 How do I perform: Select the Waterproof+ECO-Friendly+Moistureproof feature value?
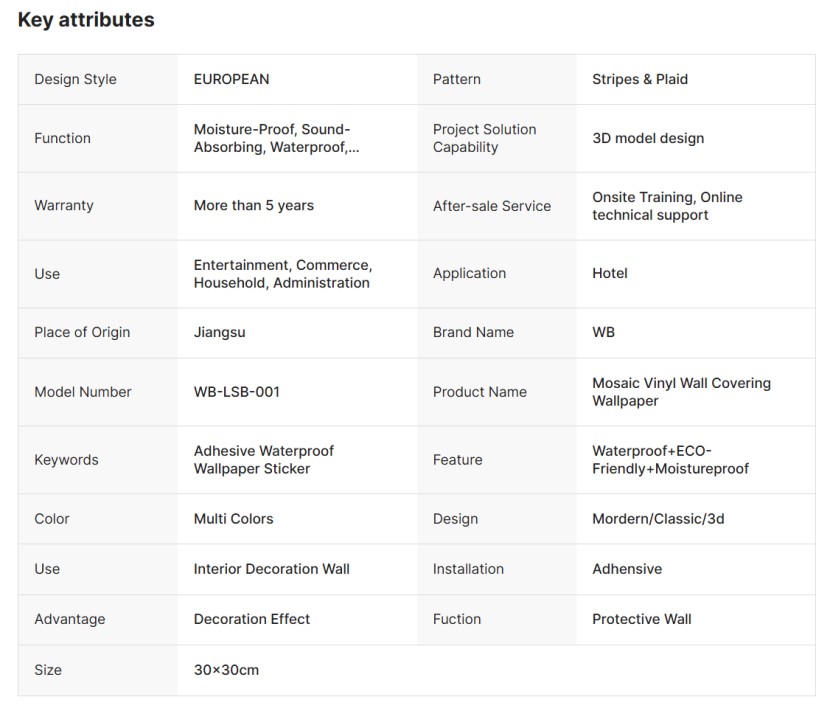click(x=670, y=460)
